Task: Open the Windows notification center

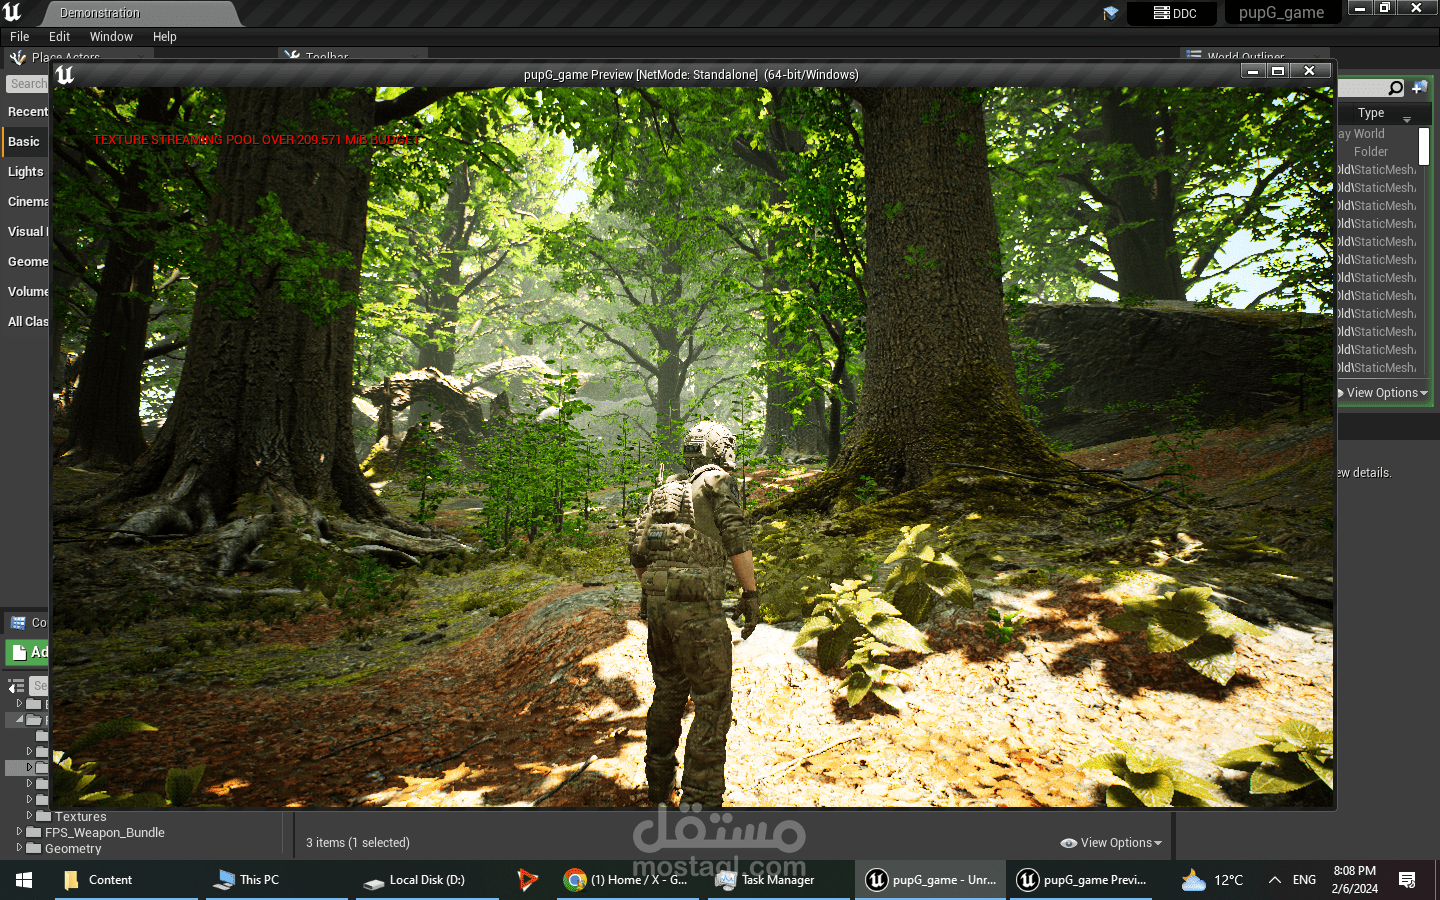Action: 1407,880
